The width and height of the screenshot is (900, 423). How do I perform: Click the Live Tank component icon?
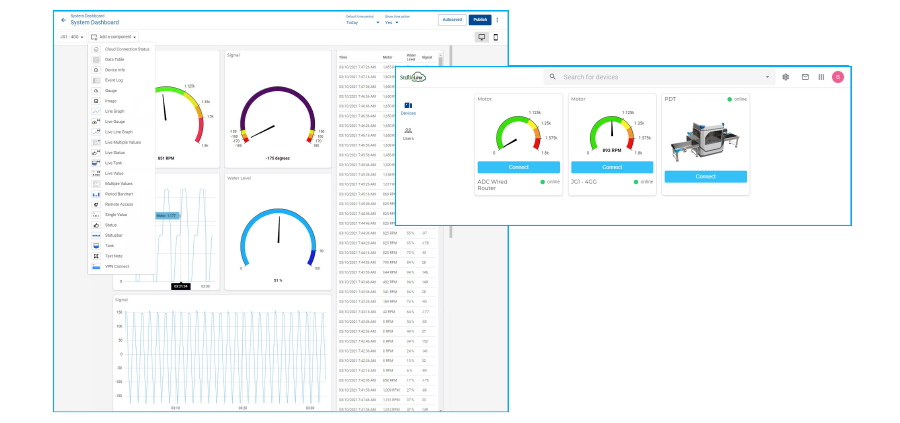96,163
